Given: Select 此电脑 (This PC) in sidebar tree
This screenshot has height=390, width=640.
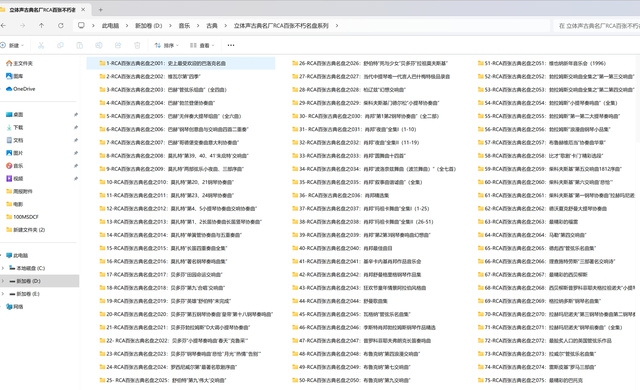Looking at the screenshot, I should (x=17, y=255).
